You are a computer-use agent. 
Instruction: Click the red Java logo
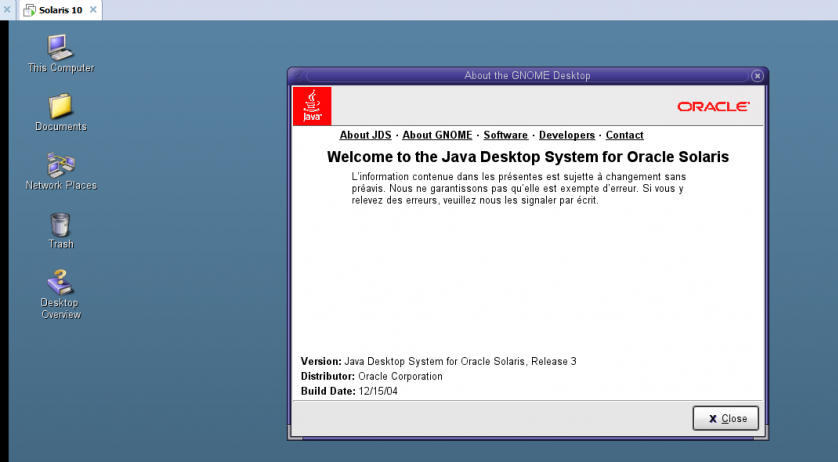[x=311, y=106]
